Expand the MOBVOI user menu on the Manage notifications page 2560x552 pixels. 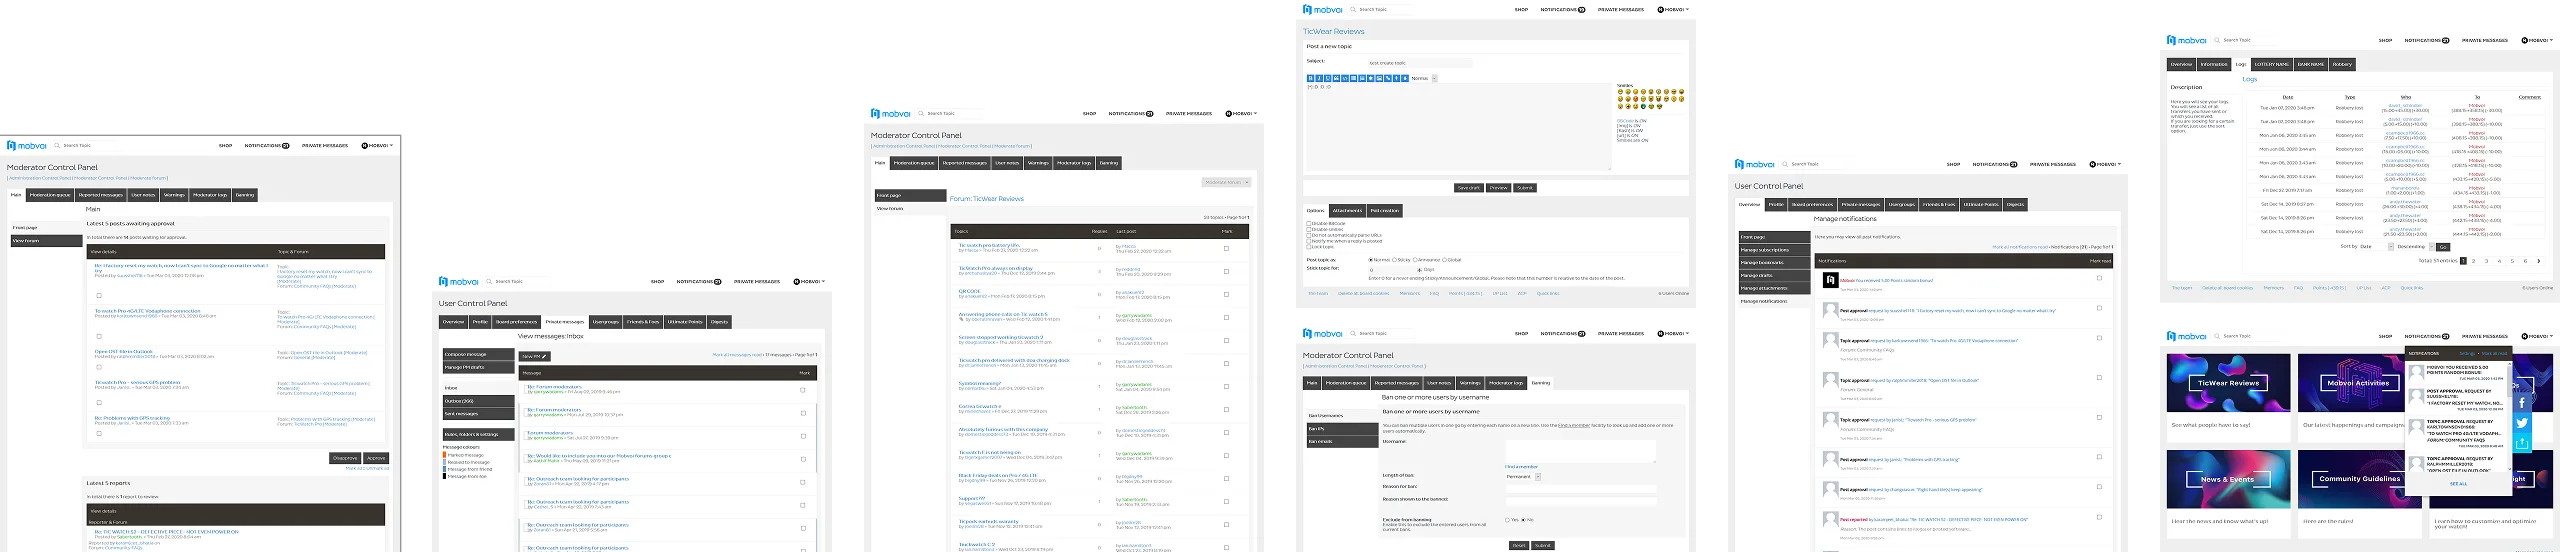2106,164
